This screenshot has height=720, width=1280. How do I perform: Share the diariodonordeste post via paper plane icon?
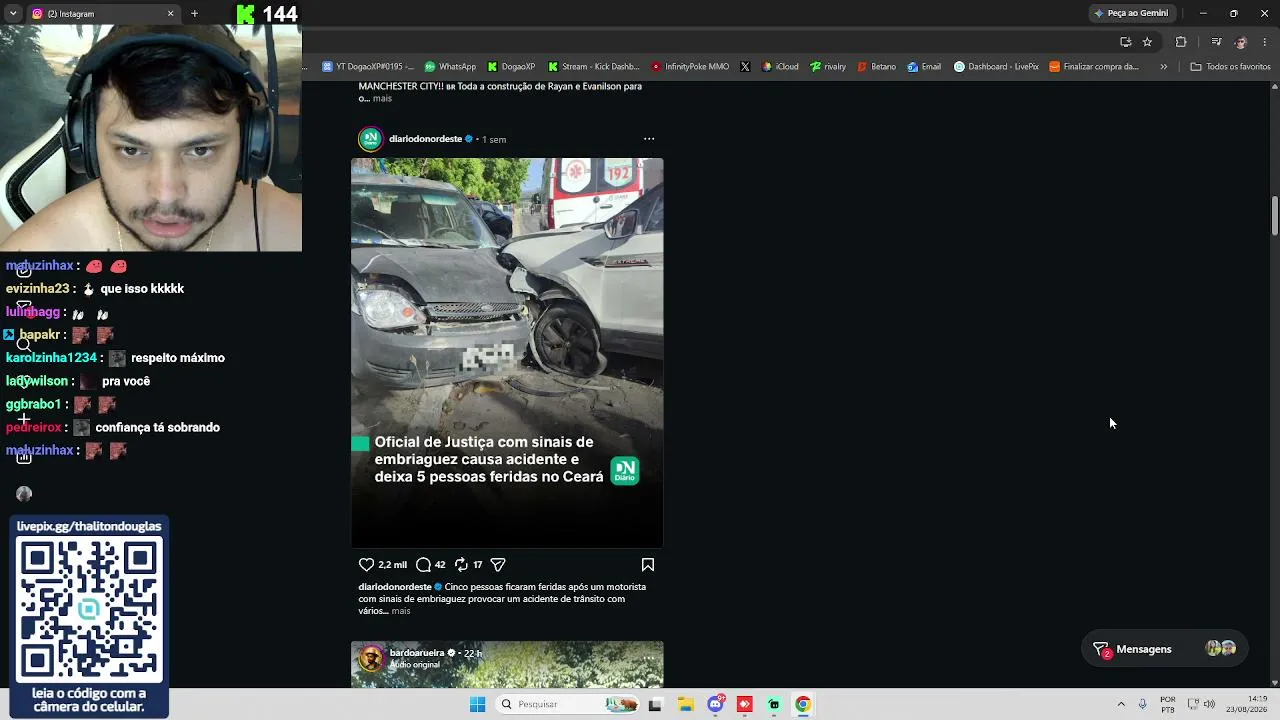tap(498, 564)
